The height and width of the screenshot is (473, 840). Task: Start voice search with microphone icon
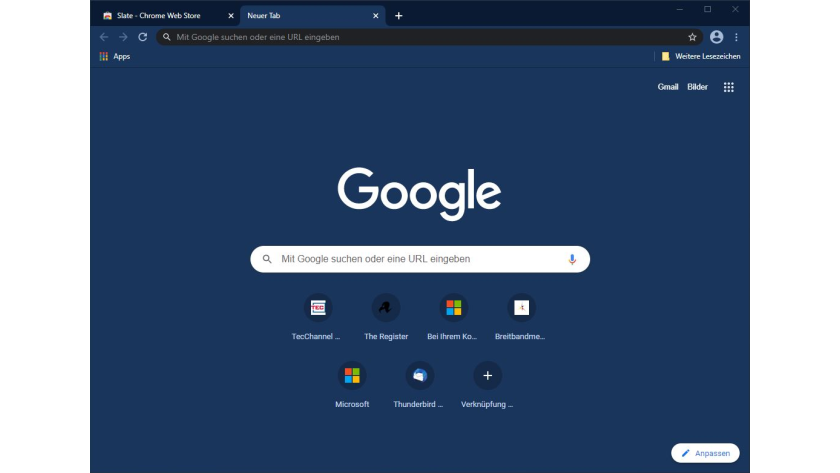click(x=572, y=259)
